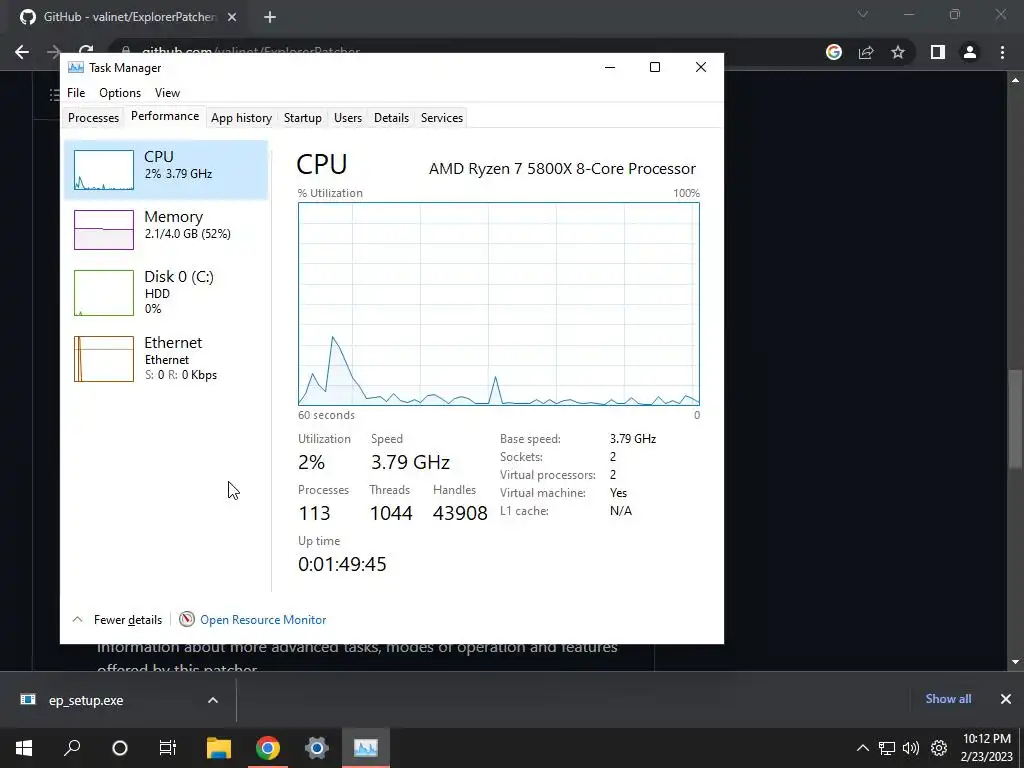Click the Open Resource Monitor link

coord(263,620)
